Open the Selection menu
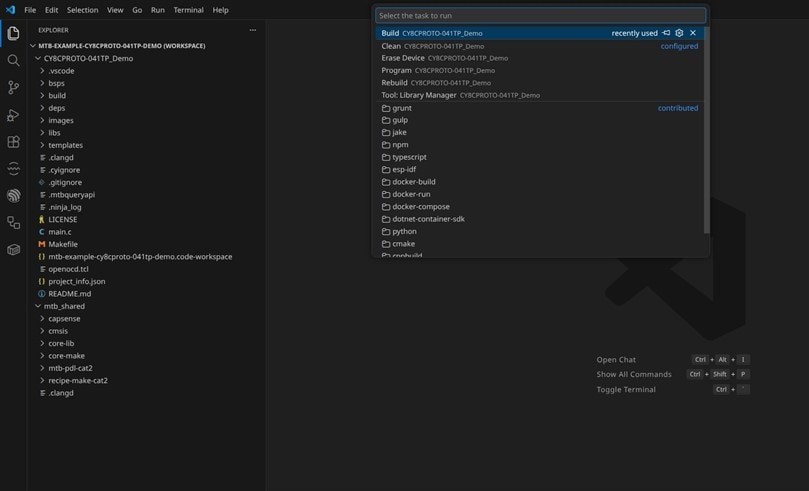 (x=83, y=10)
